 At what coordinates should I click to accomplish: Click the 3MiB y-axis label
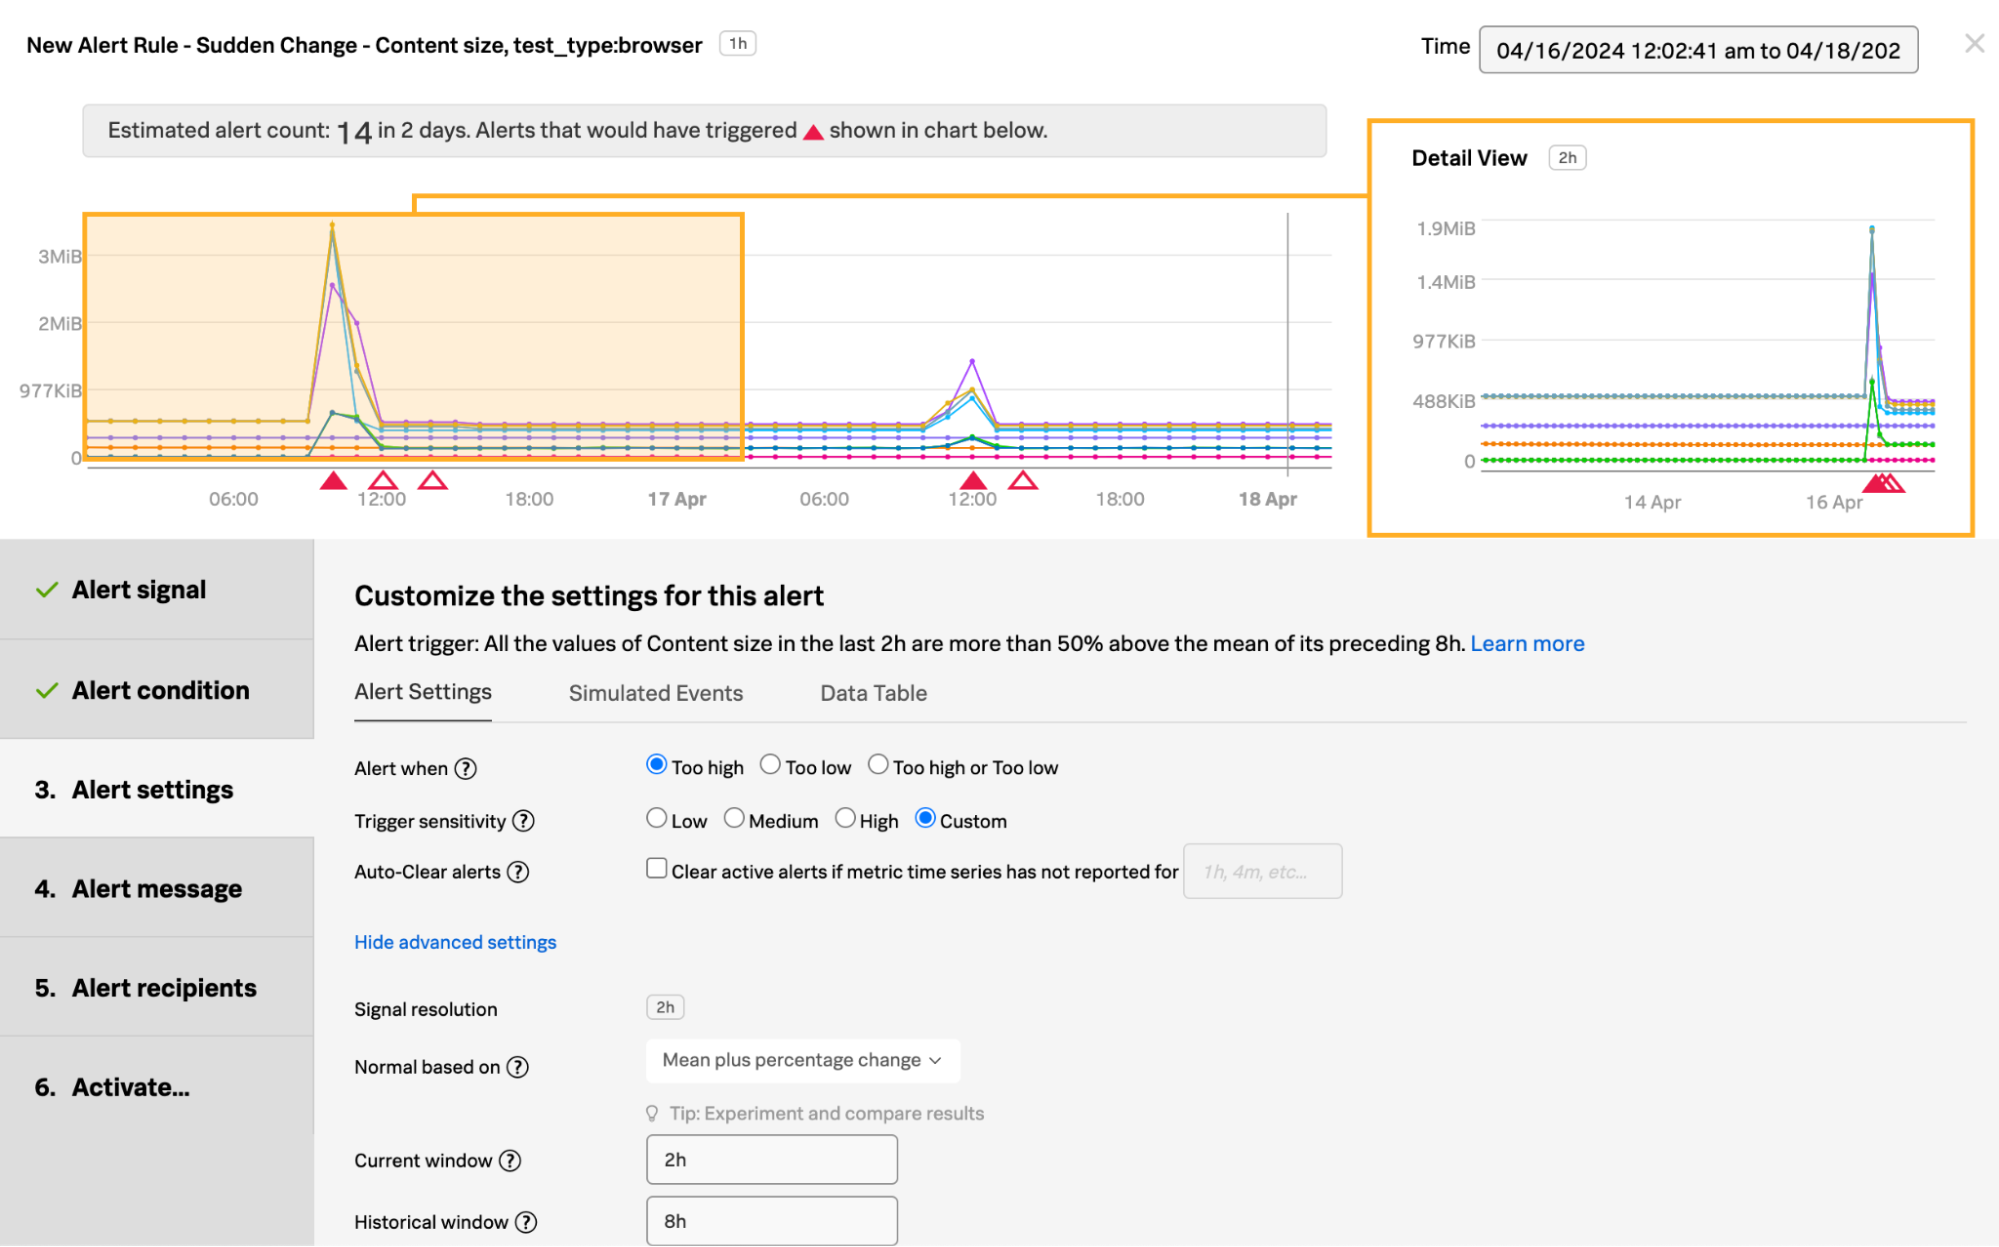coord(59,257)
